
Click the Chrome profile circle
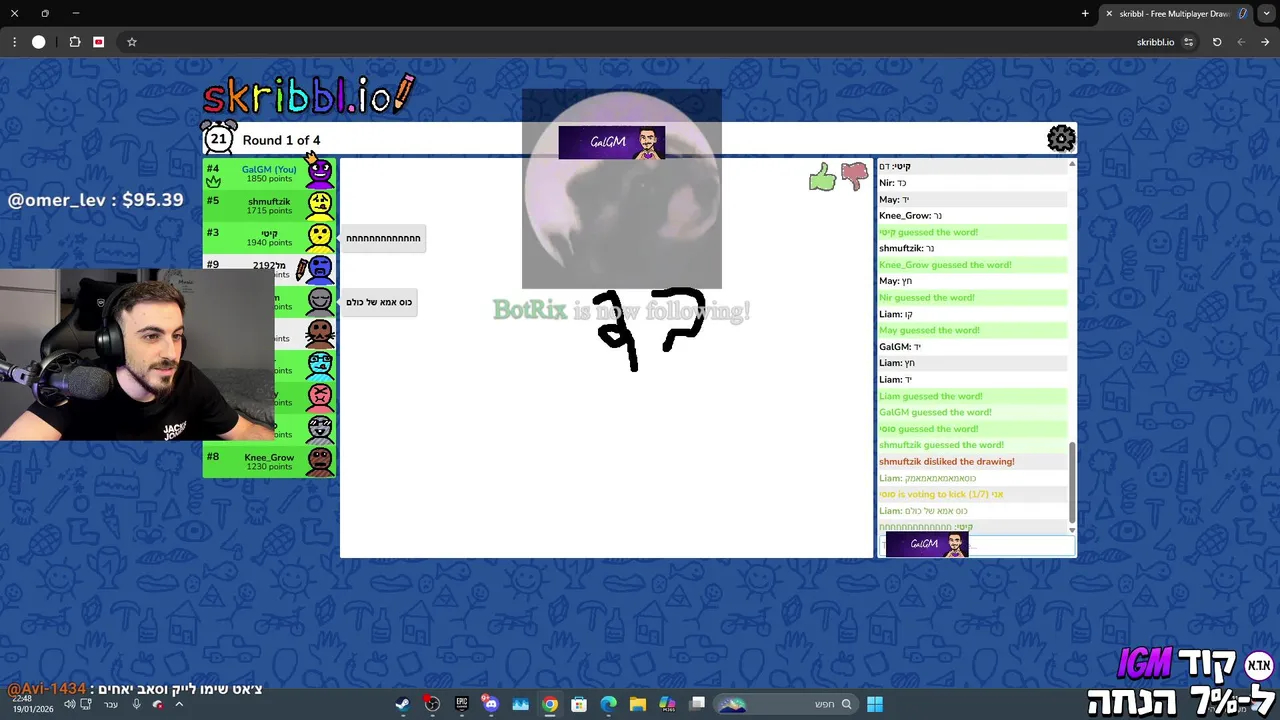38,42
